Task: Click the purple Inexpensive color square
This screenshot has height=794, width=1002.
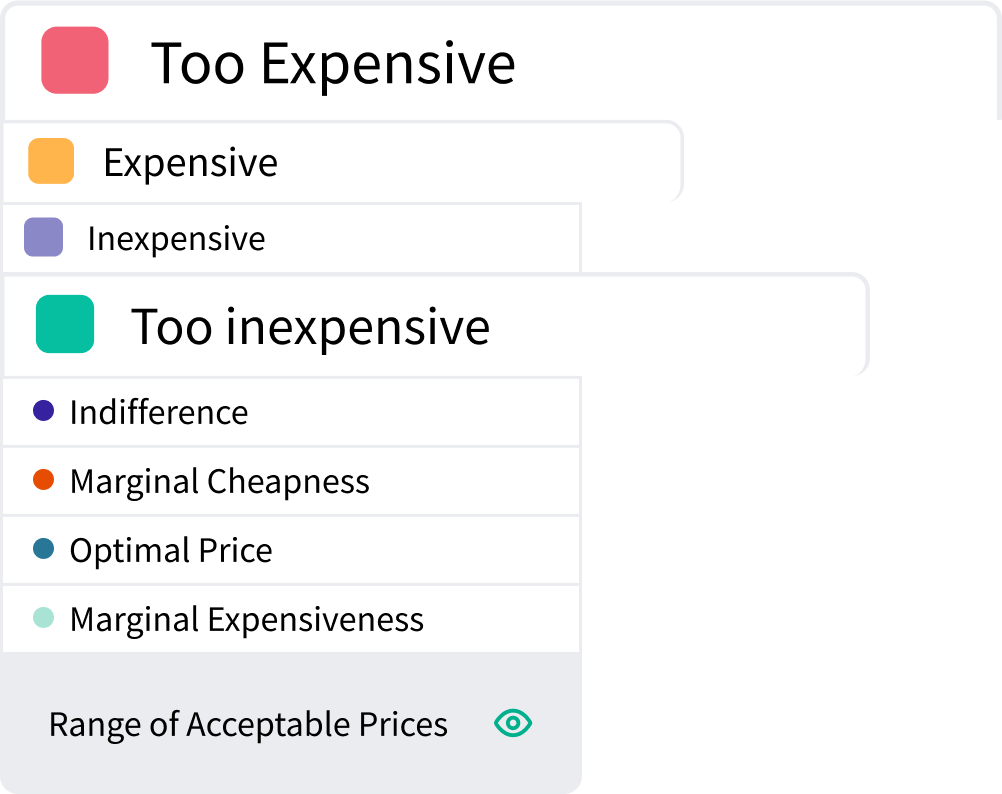Action: [43, 237]
